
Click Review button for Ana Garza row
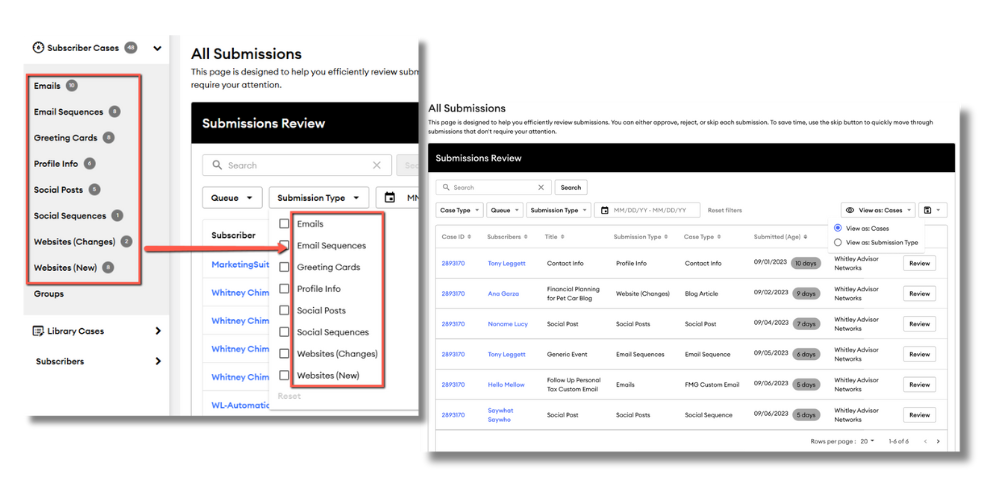[918, 294]
